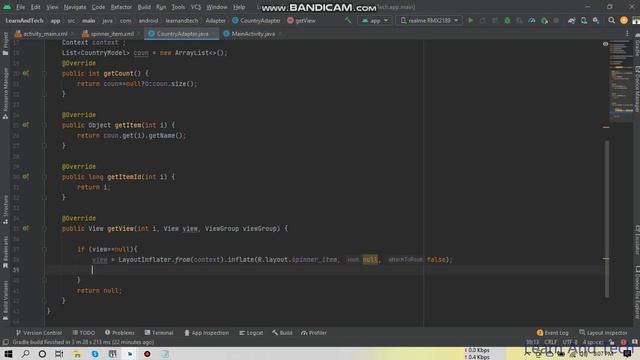Toggle the Device File Explorer panel
The height and width of the screenshot is (360, 640).
tap(636, 292)
